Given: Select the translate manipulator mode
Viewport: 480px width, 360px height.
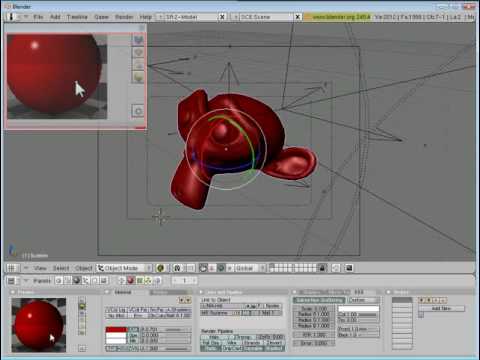Looking at the screenshot, I should (212, 268).
